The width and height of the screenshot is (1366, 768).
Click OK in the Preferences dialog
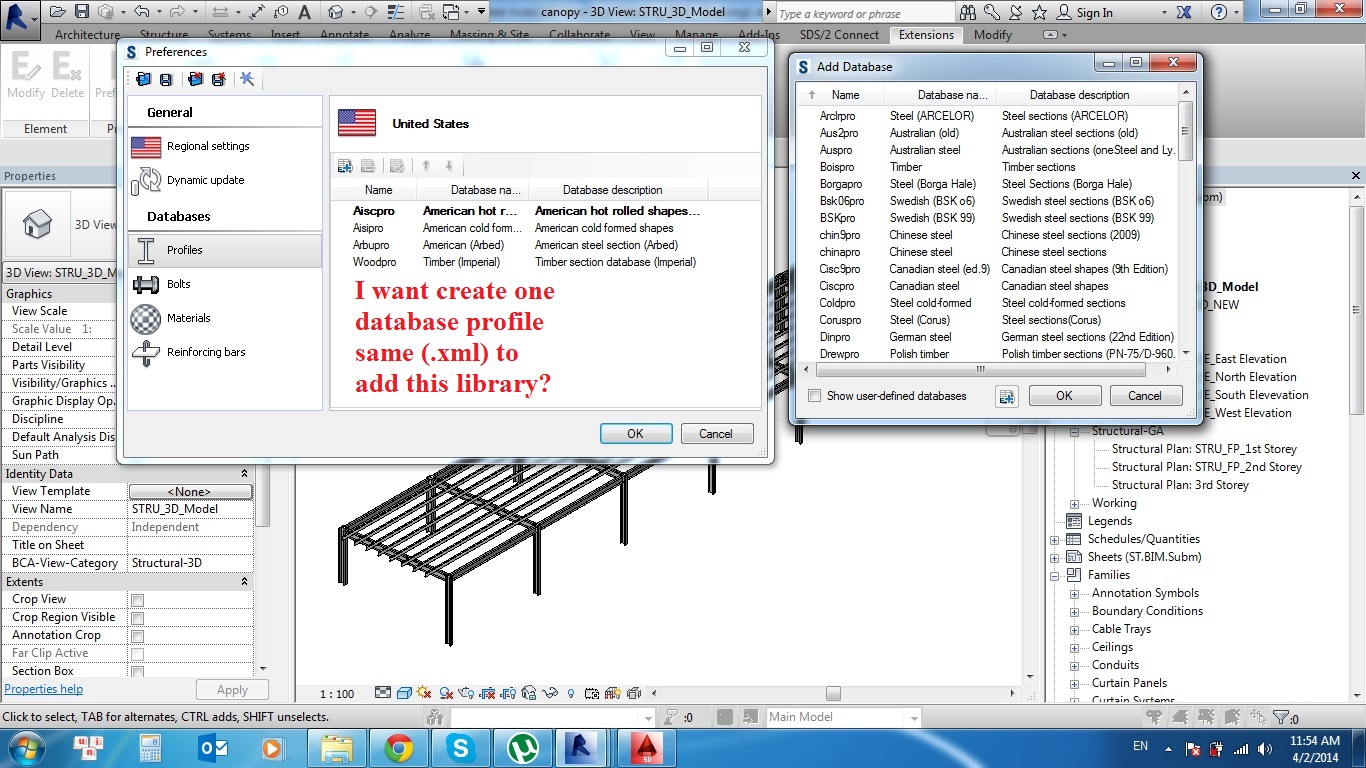pos(636,434)
